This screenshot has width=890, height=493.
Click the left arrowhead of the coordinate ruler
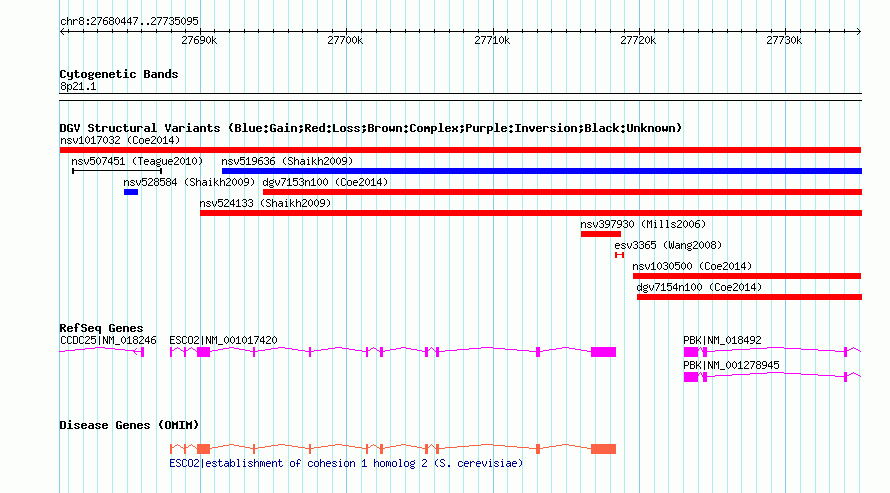click(x=62, y=32)
